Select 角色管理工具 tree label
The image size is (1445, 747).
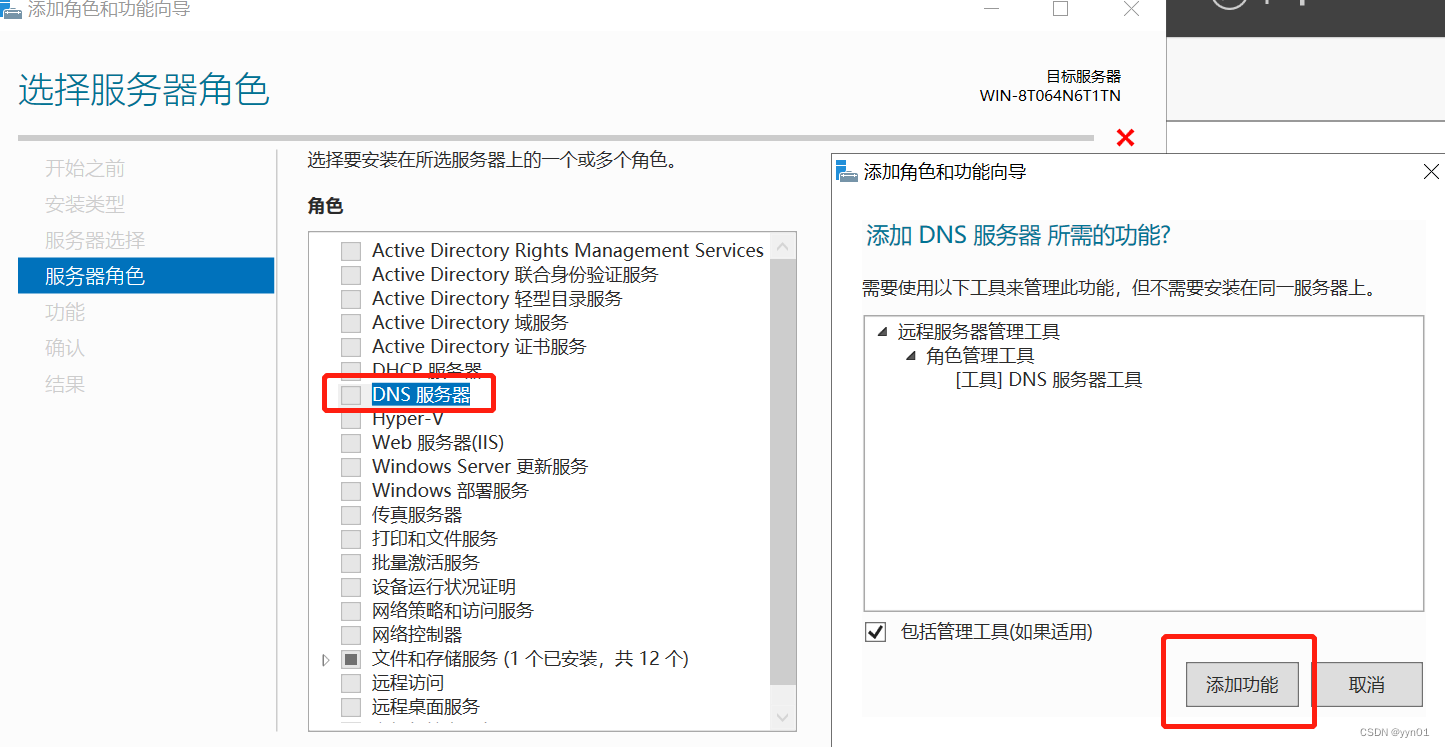pos(980,356)
